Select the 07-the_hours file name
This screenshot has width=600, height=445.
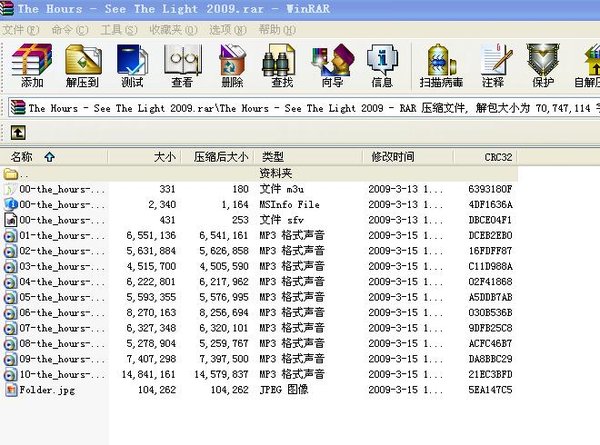point(62,328)
